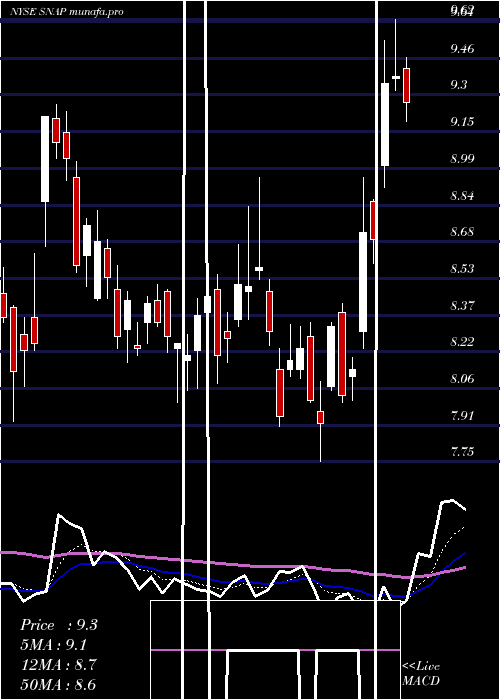Select the 7.91 price axis label
This screenshot has width=500, height=700.
462,416
